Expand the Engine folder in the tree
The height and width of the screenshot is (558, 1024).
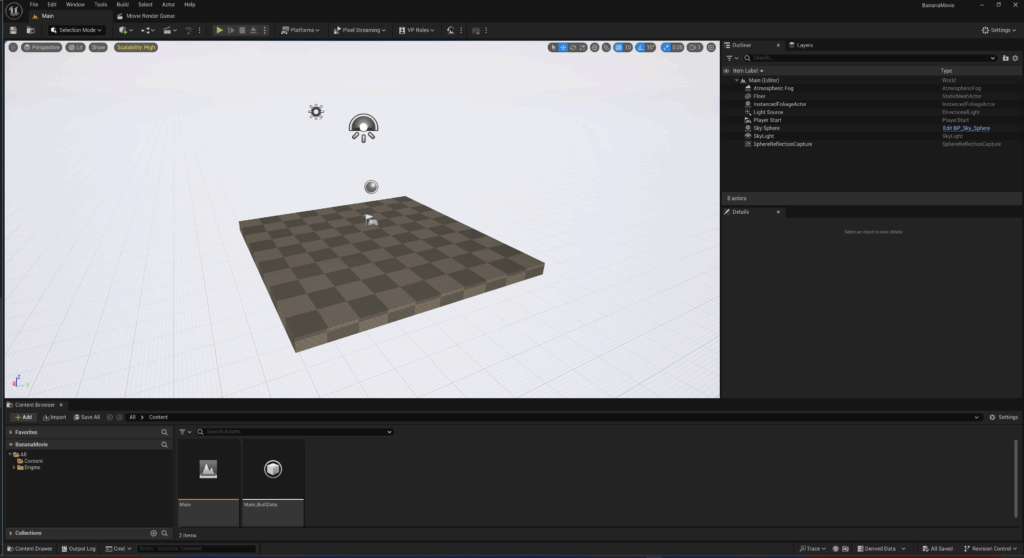[14, 467]
